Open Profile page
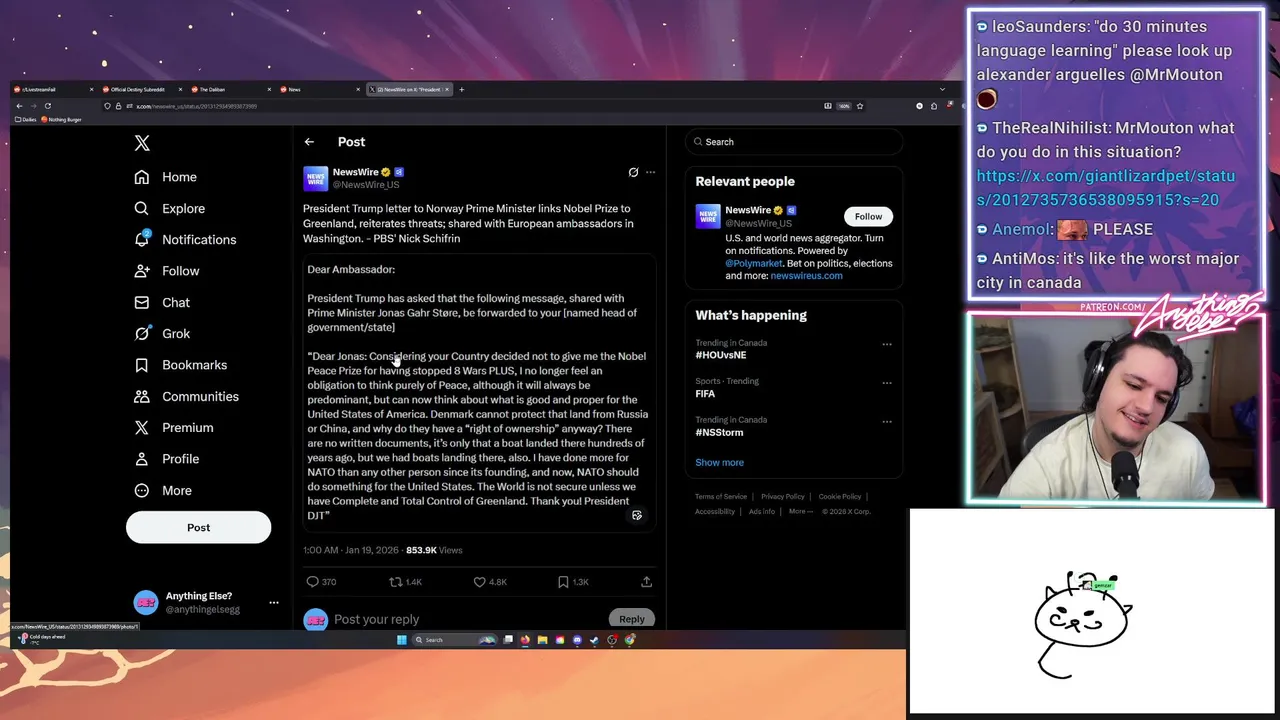The width and height of the screenshot is (1280, 720). coord(167,459)
